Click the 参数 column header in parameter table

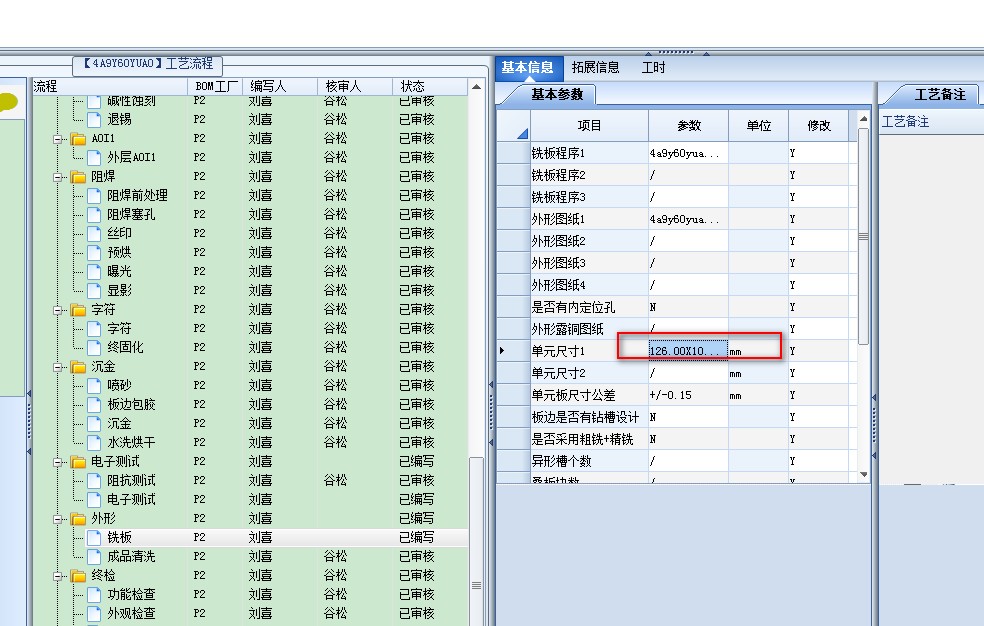click(688, 126)
